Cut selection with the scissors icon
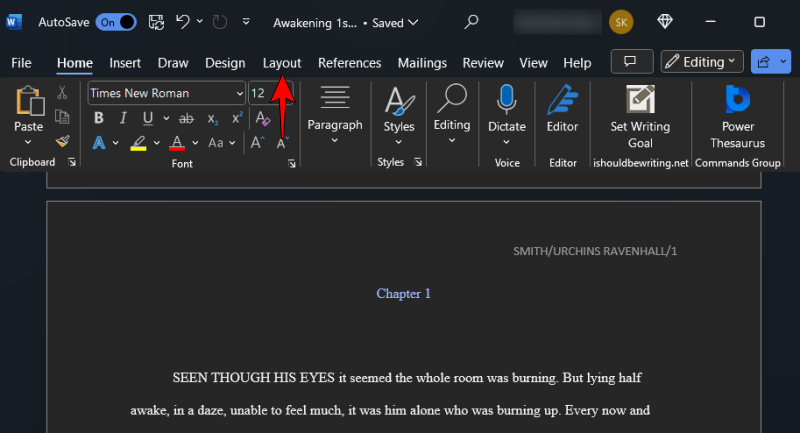 point(62,93)
